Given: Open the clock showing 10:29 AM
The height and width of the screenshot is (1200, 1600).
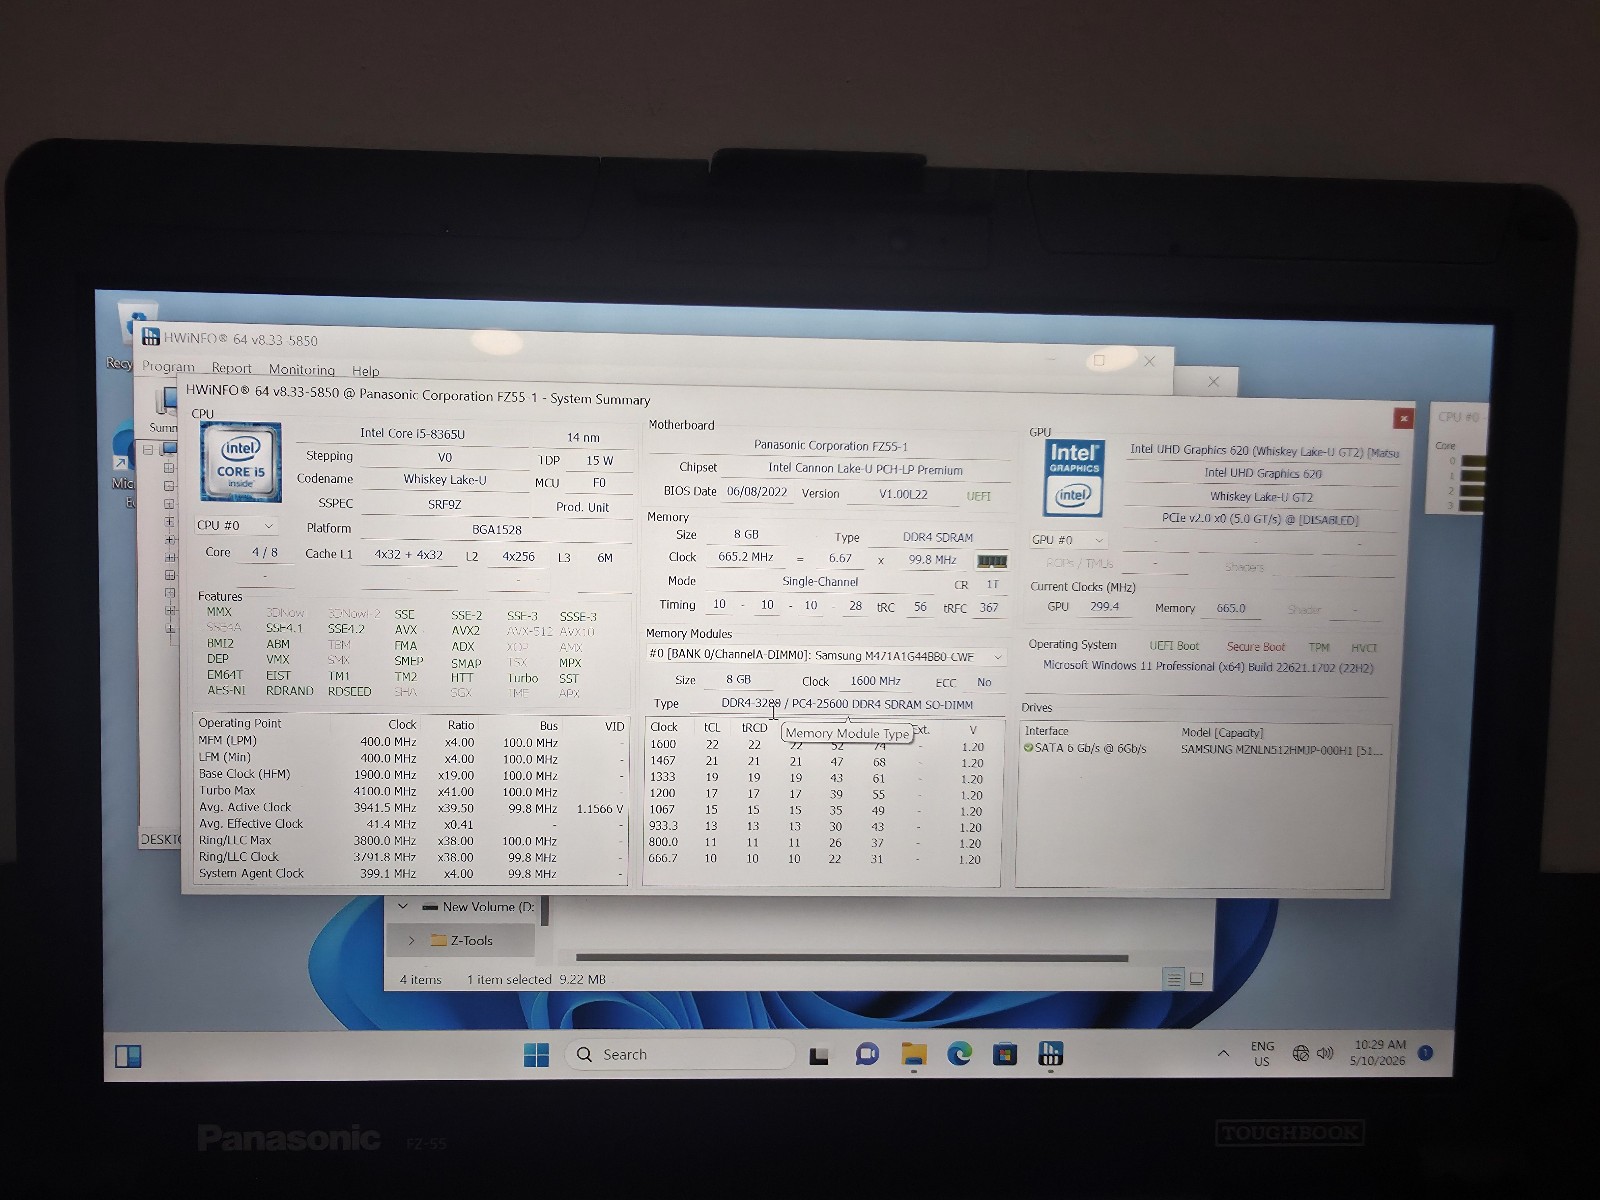Looking at the screenshot, I should point(1378,1052).
